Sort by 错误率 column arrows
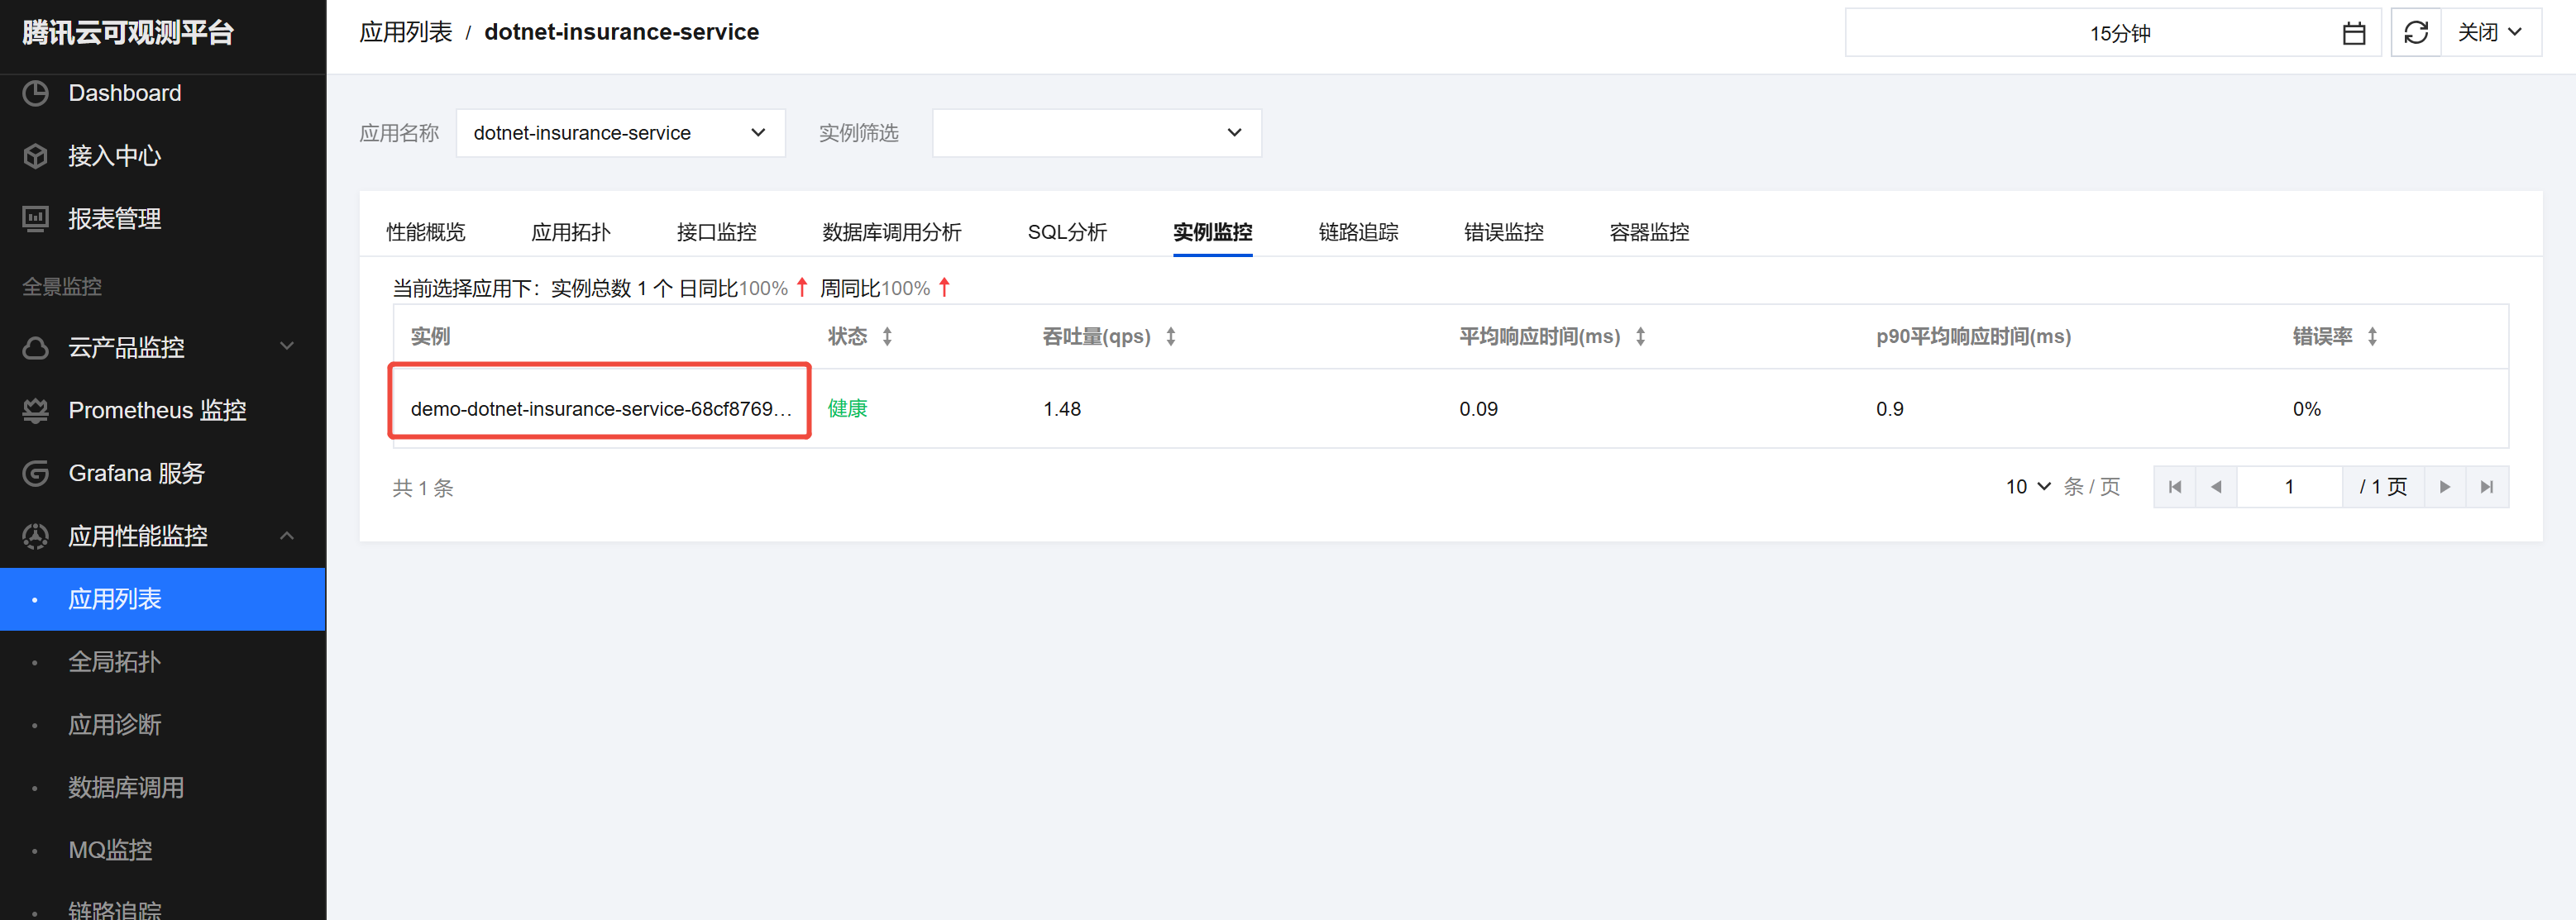This screenshot has width=2576, height=920. (2372, 337)
